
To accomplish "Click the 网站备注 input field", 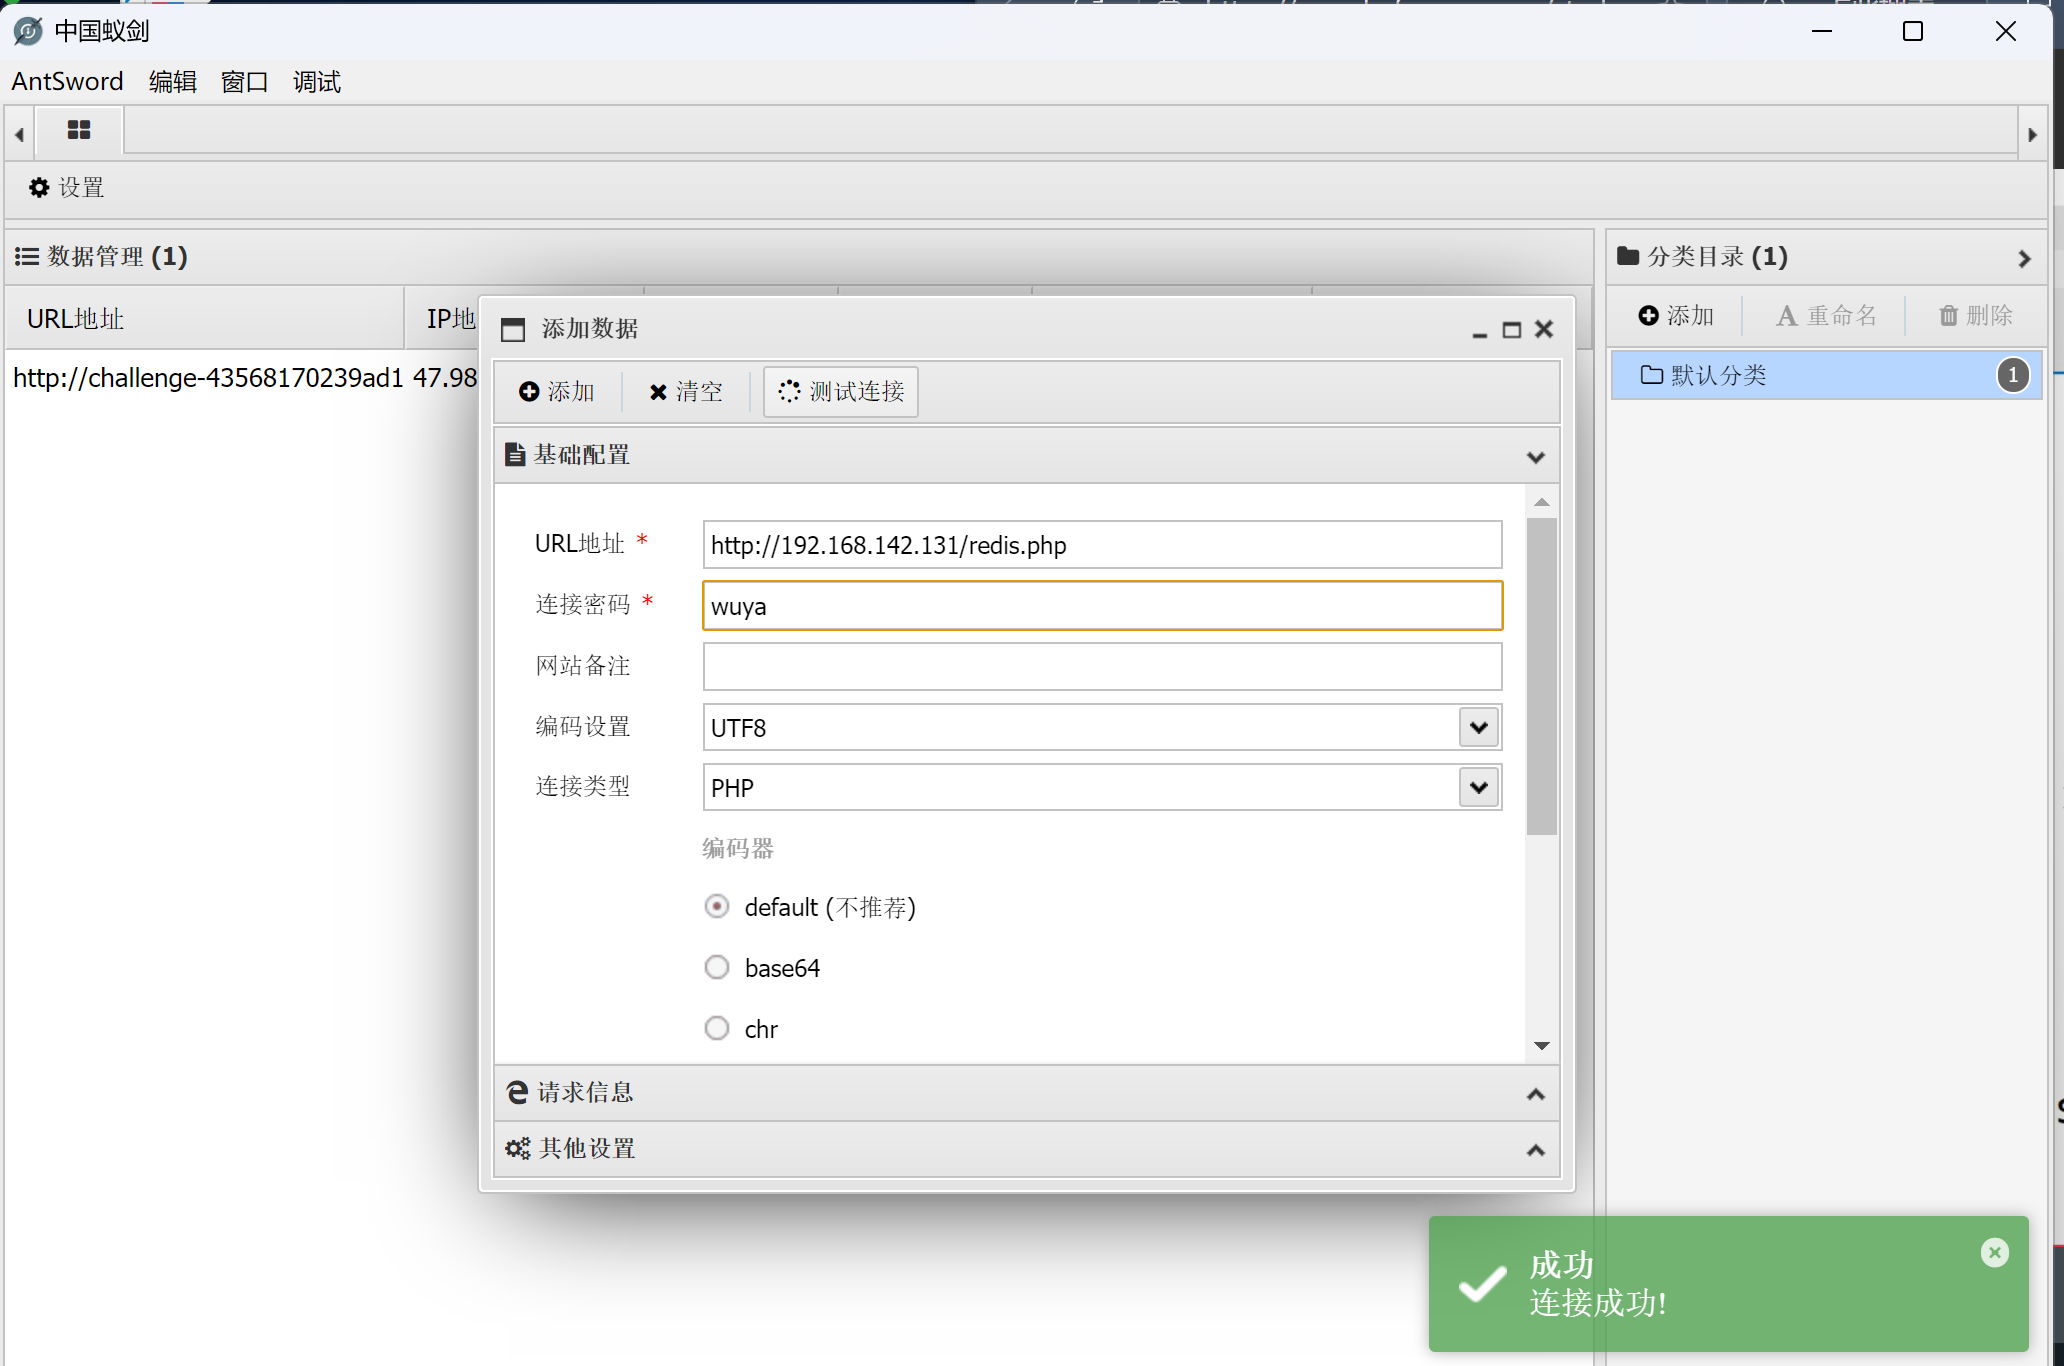I will (1102, 667).
